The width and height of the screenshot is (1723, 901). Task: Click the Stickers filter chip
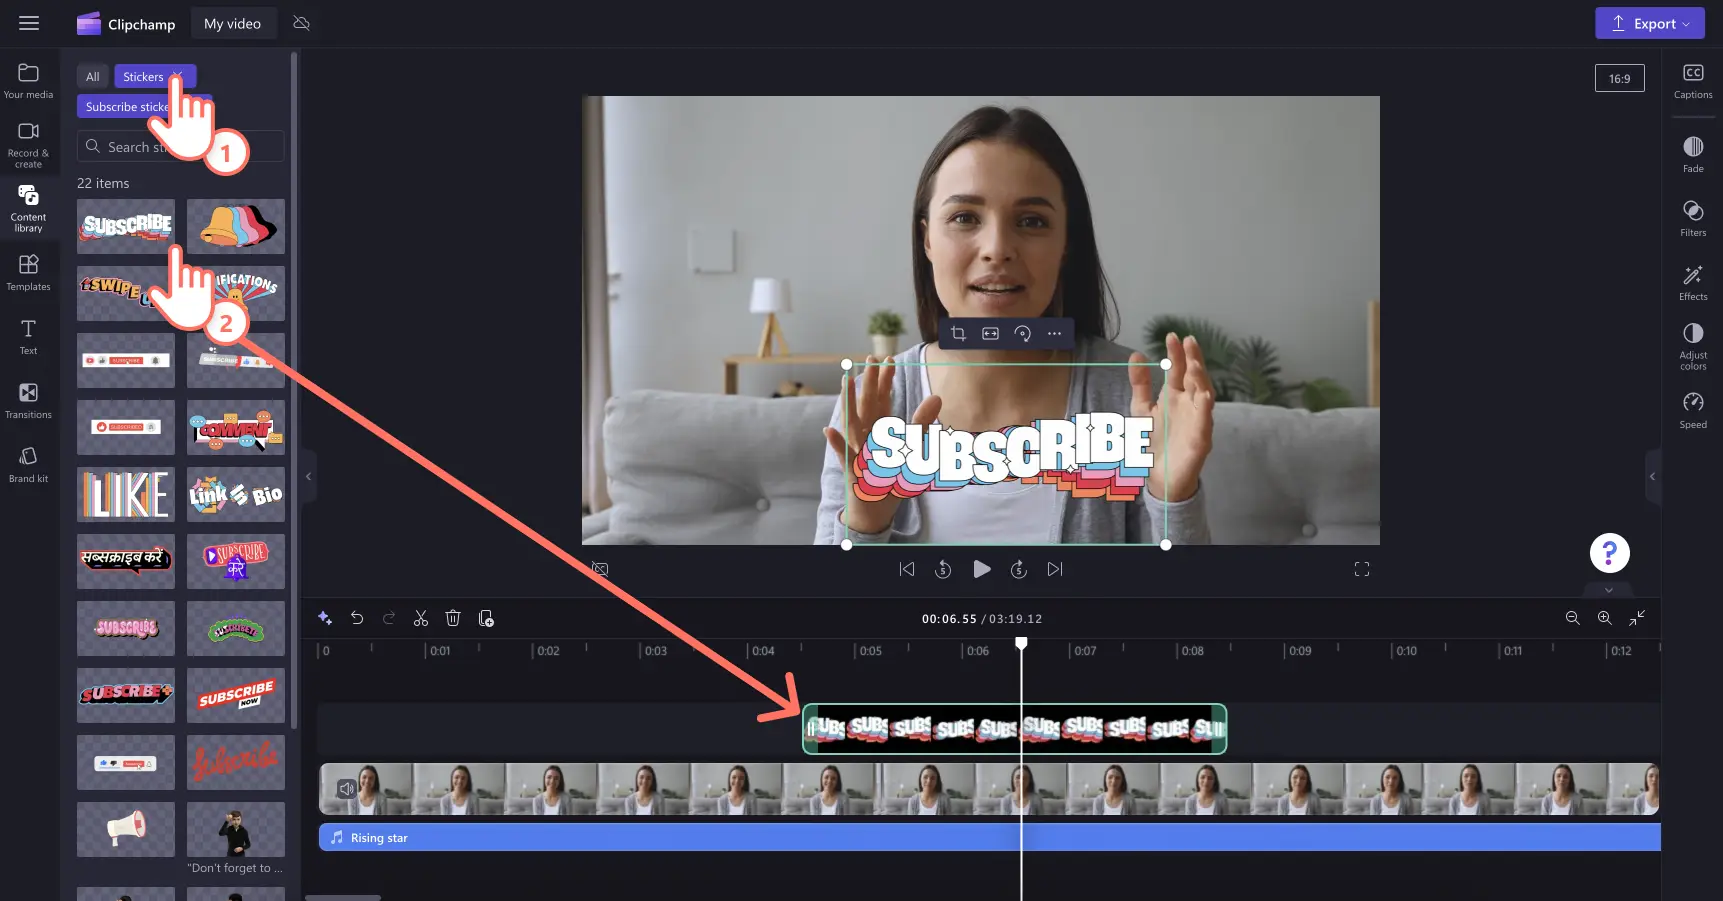point(155,76)
